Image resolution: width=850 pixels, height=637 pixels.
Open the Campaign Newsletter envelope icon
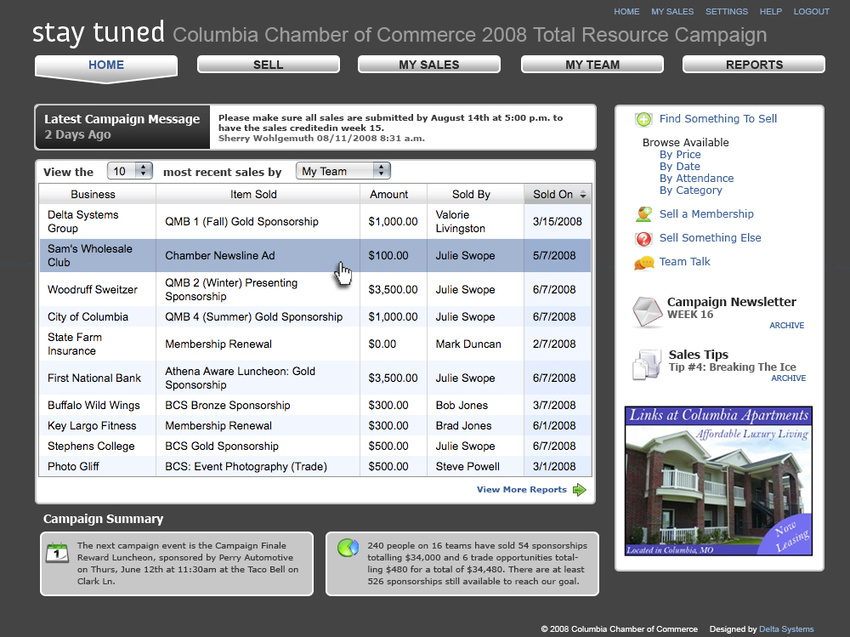click(647, 312)
